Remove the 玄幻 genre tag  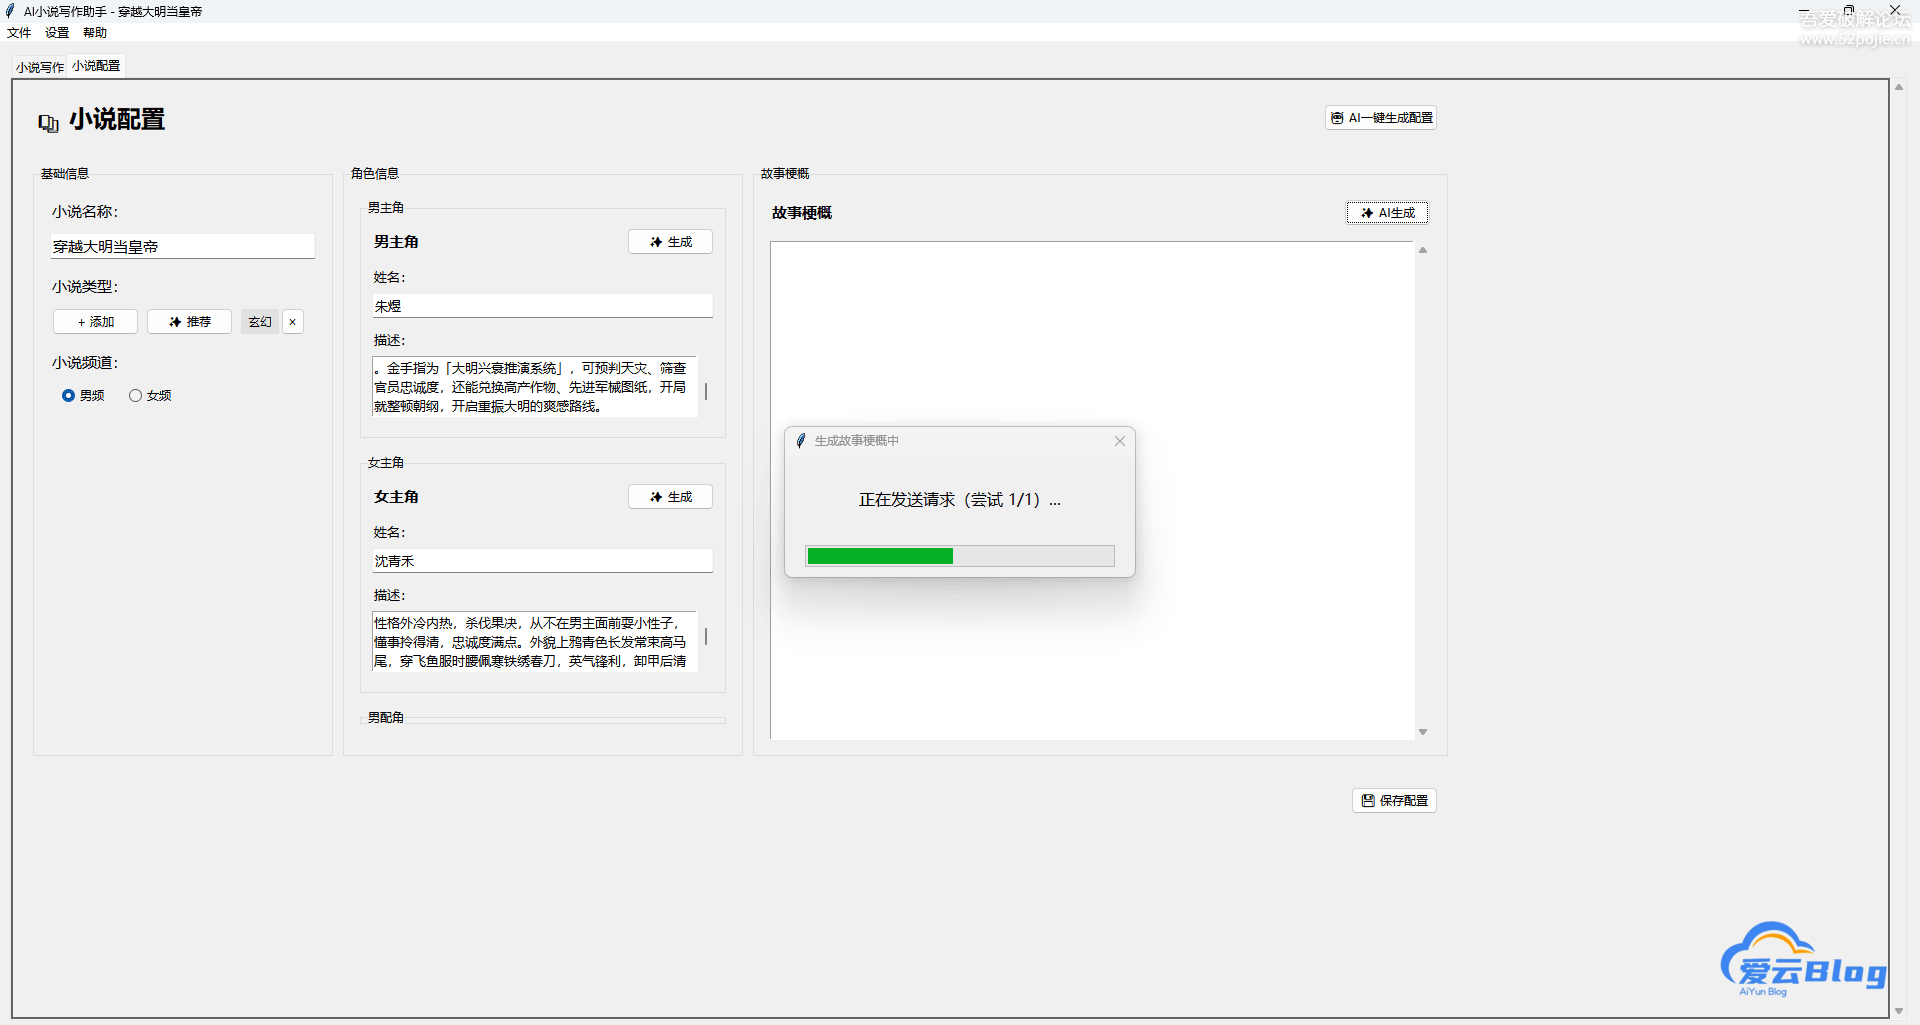pos(293,322)
